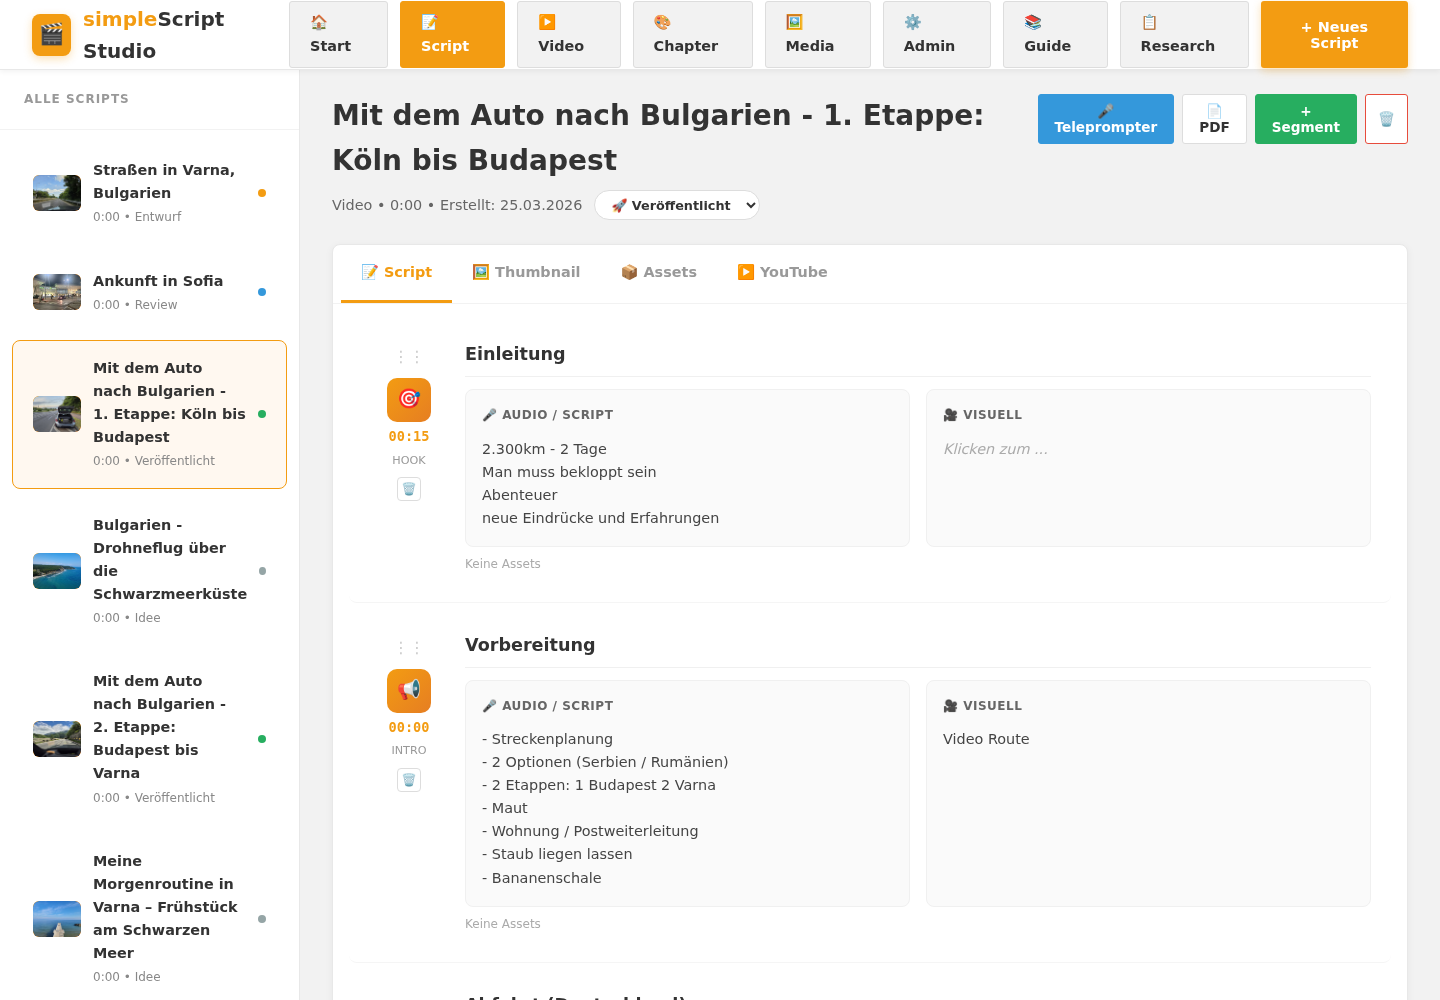
Task: Open the 2. Etappe Budapest bis Varna thumbnail
Action: click(57, 739)
